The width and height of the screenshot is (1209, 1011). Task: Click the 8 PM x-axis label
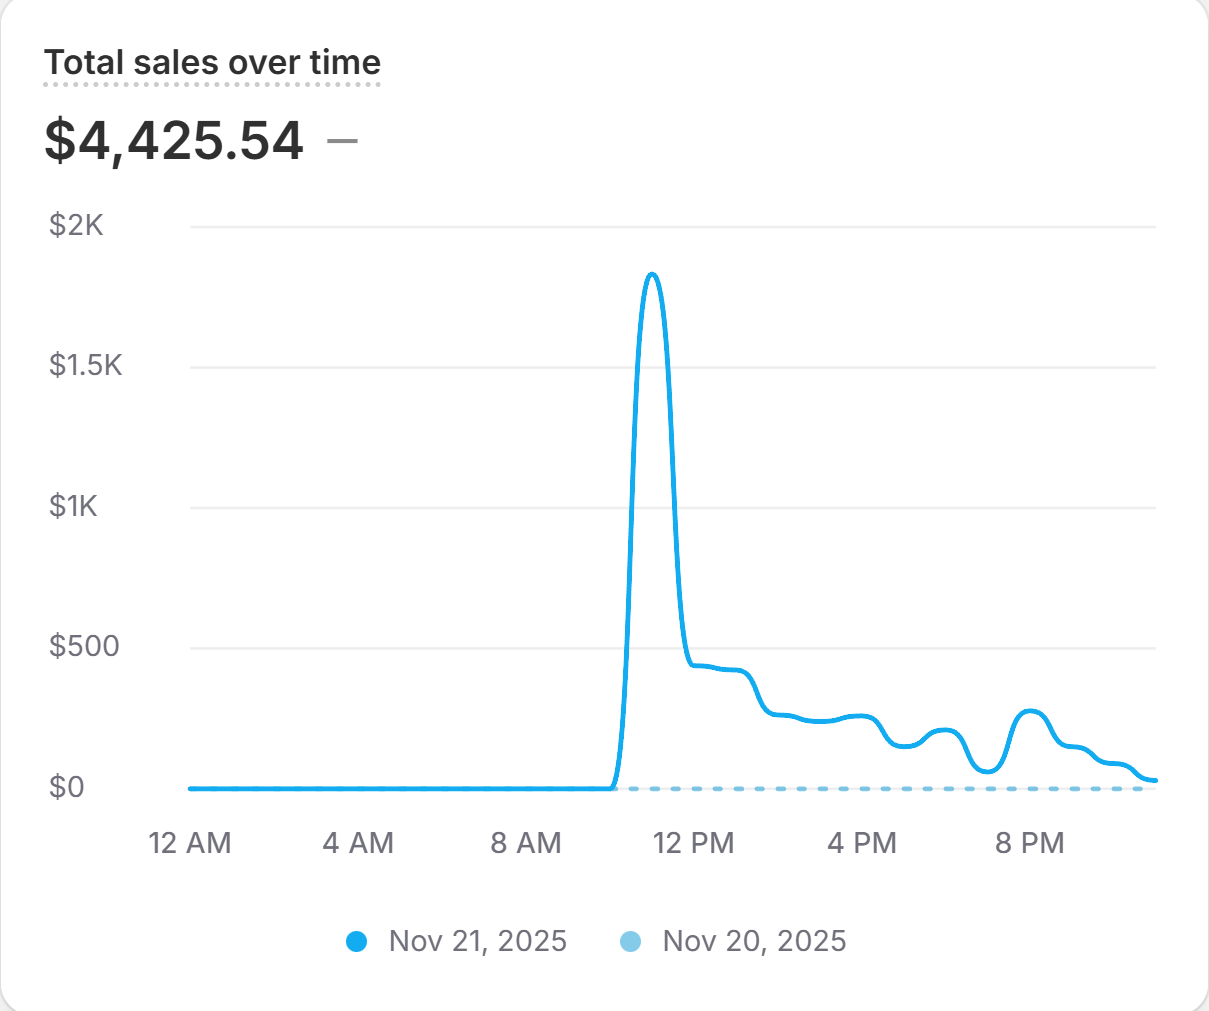pyautogui.click(x=1030, y=843)
